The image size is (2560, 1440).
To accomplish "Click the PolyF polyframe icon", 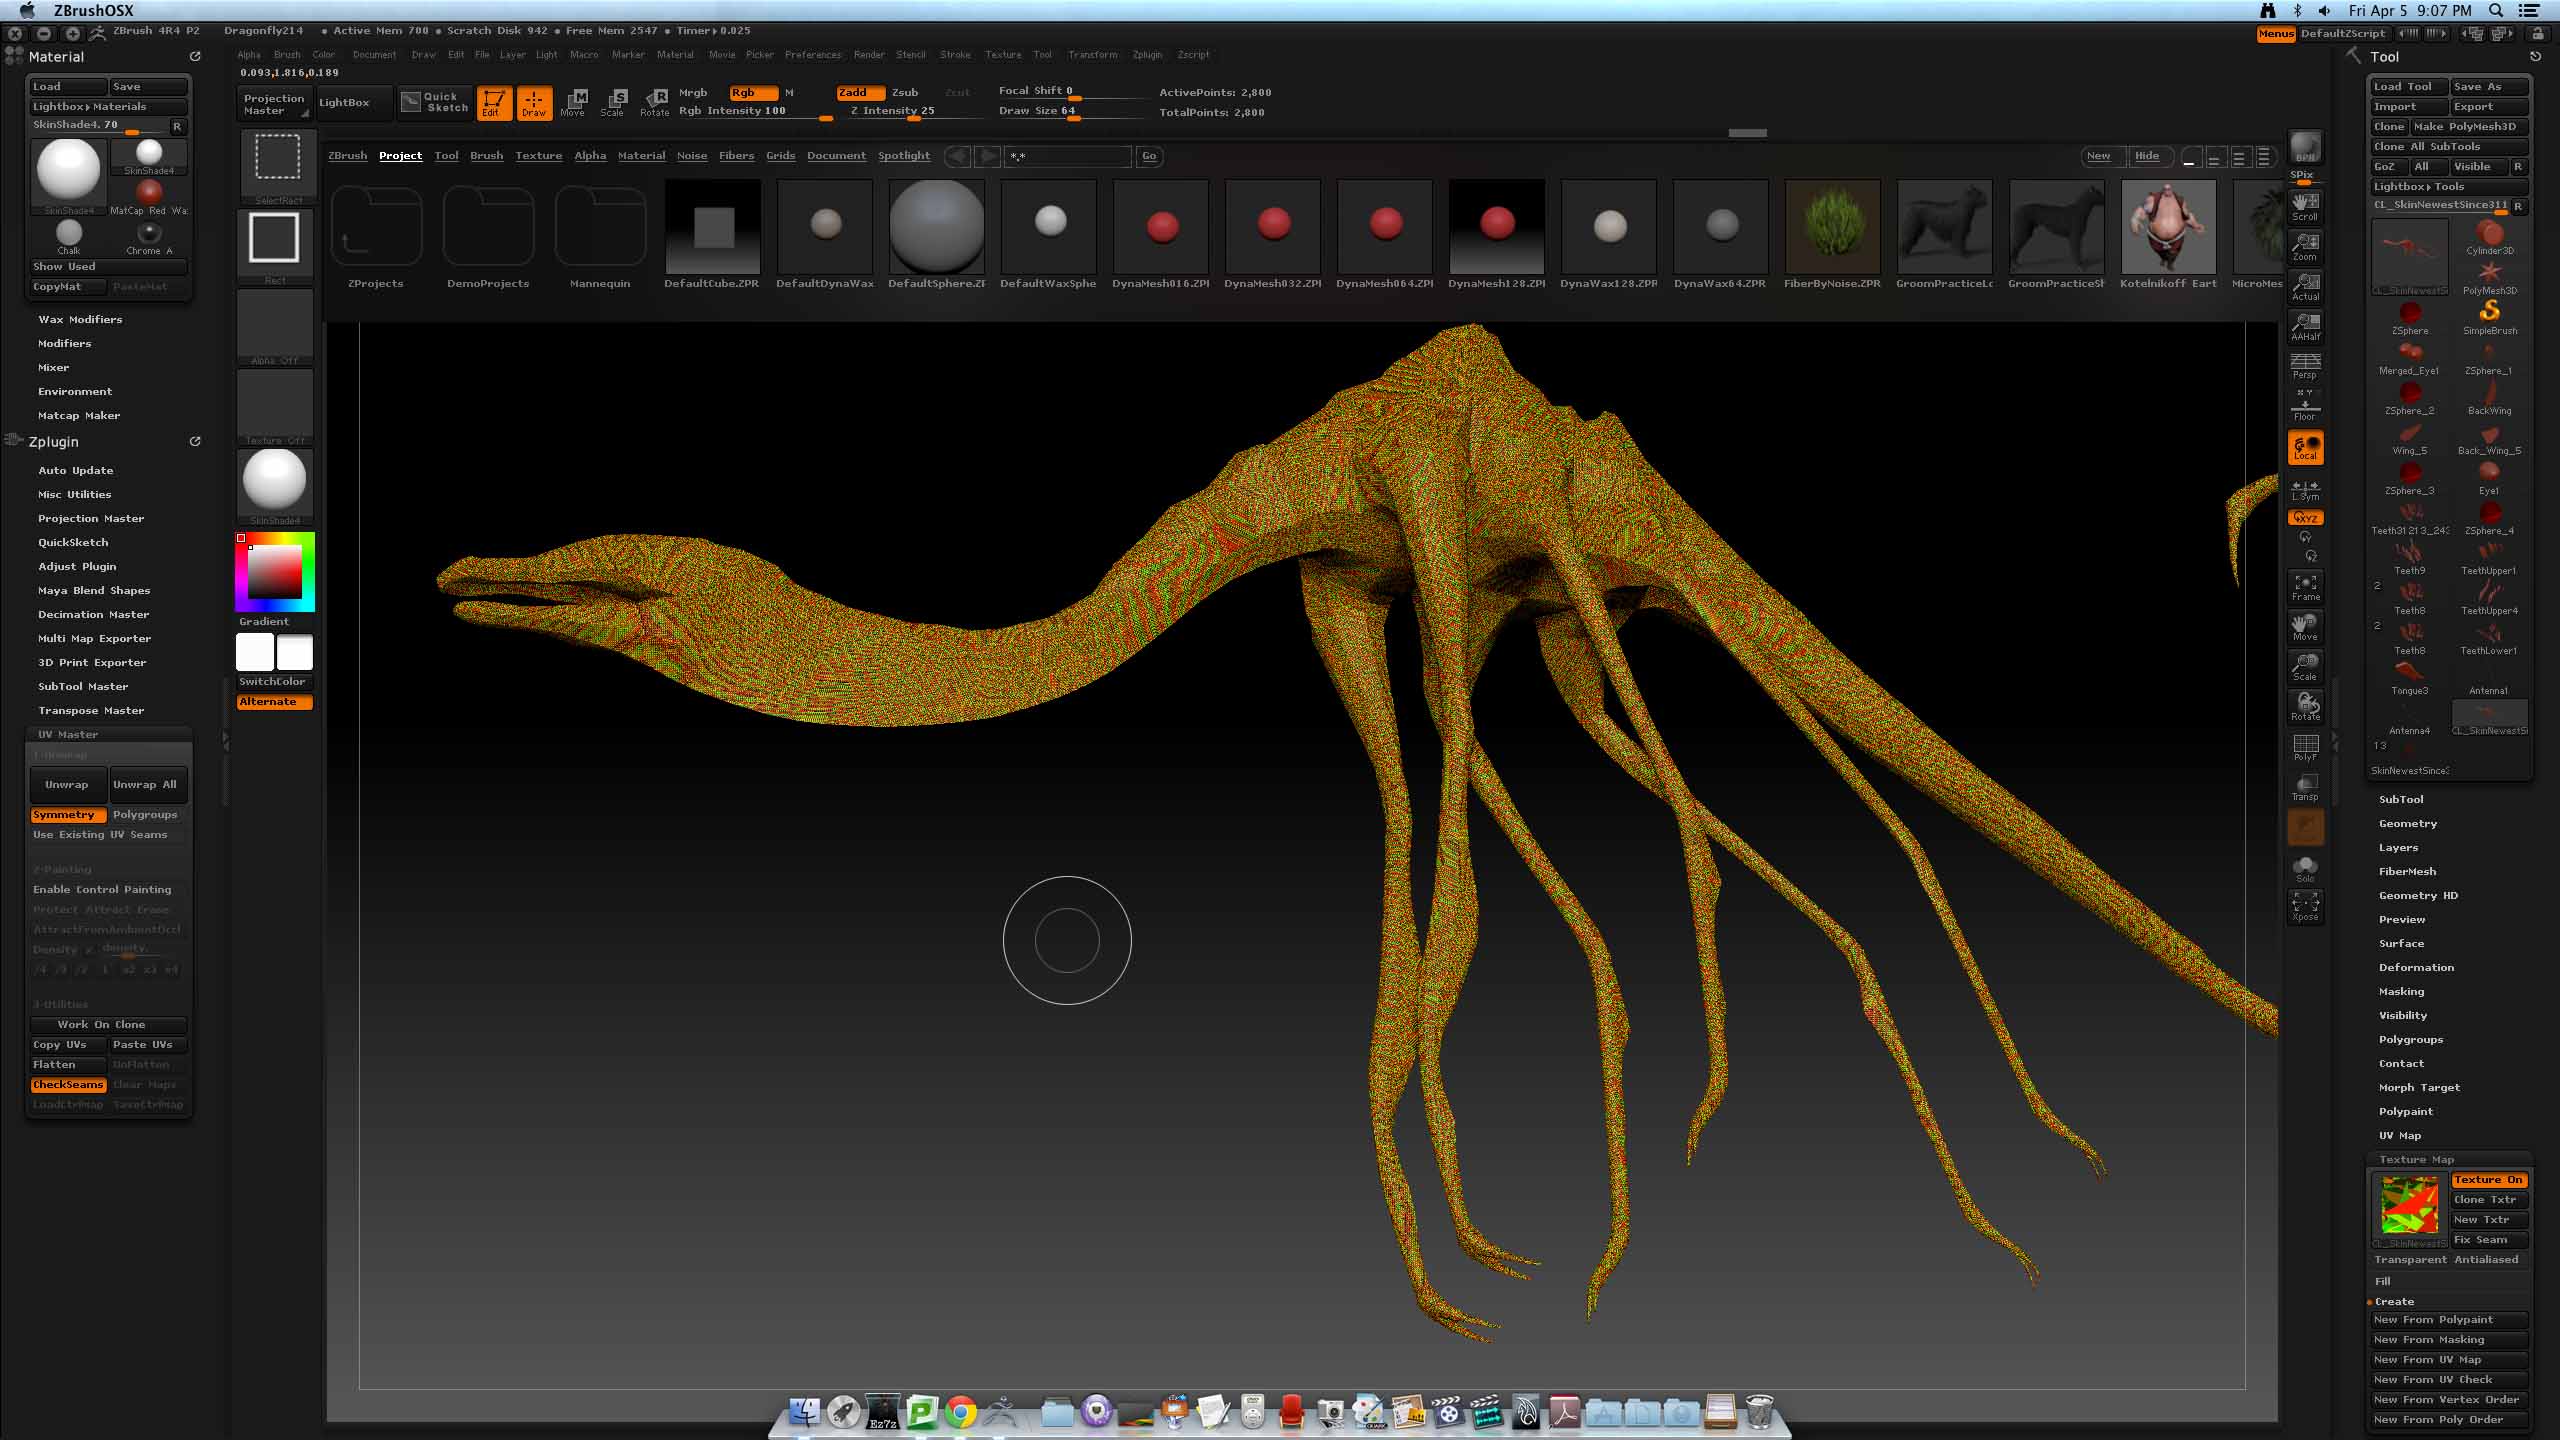I will click(x=2305, y=747).
